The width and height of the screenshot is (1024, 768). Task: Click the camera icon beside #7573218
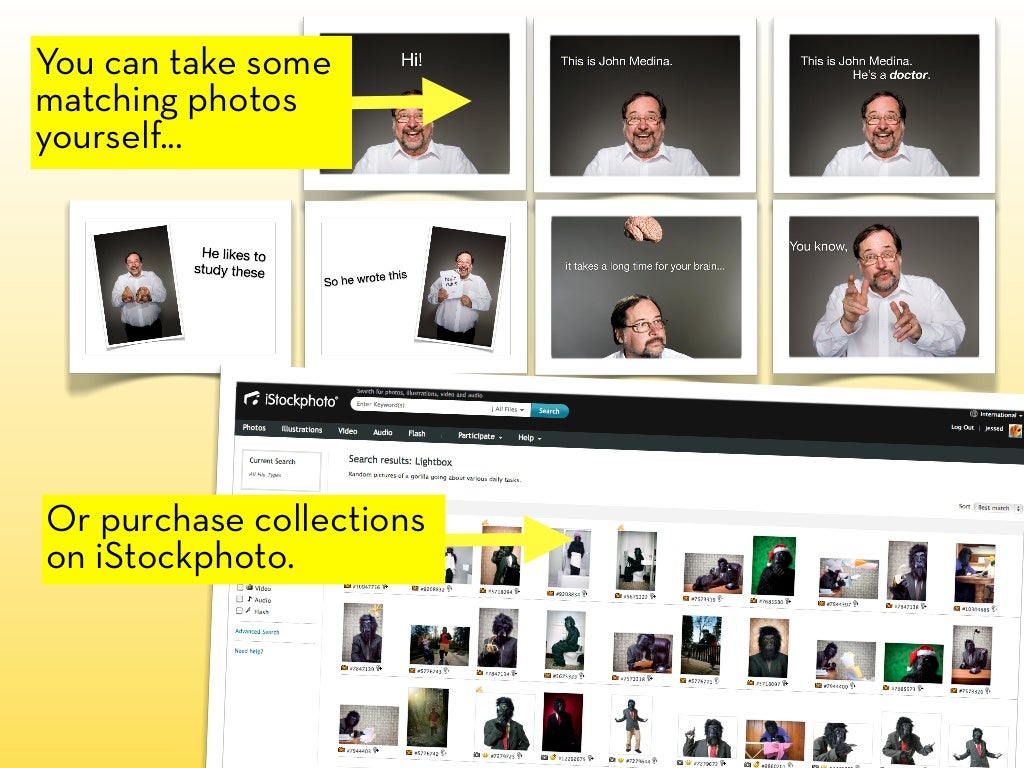tap(616, 678)
